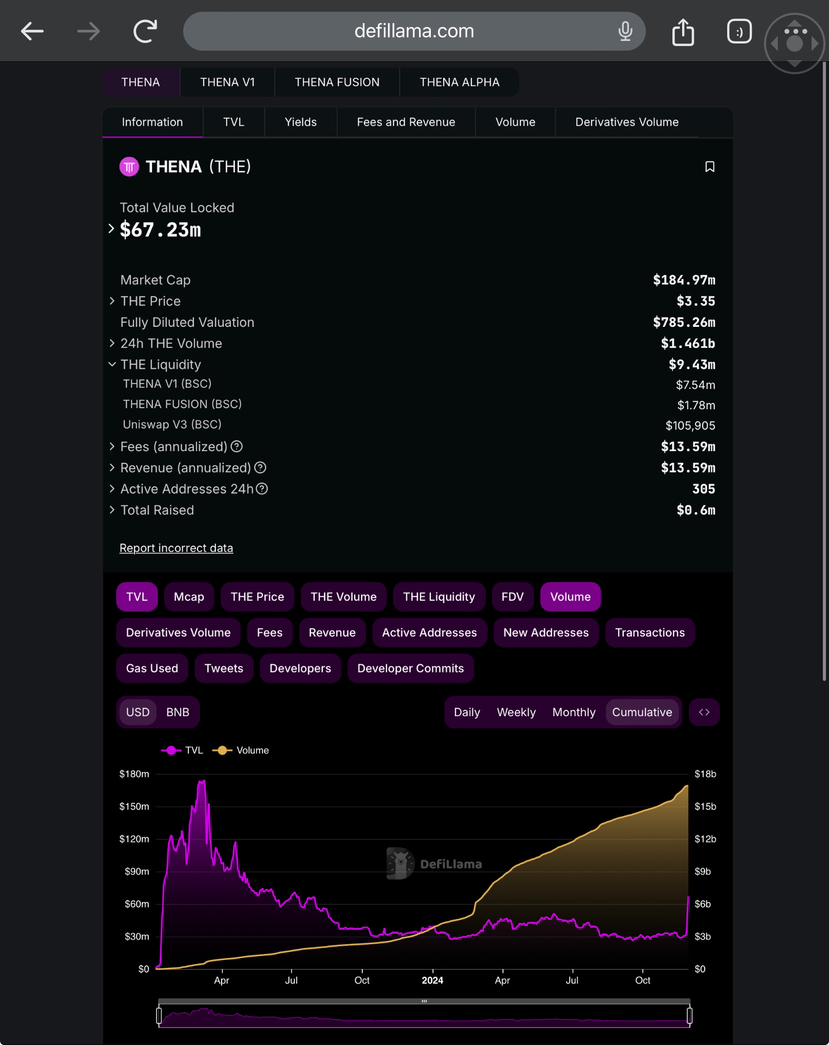The height and width of the screenshot is (1045, 829).
Task: Open the Volume section tab
Action: click(x=516, y=123)
